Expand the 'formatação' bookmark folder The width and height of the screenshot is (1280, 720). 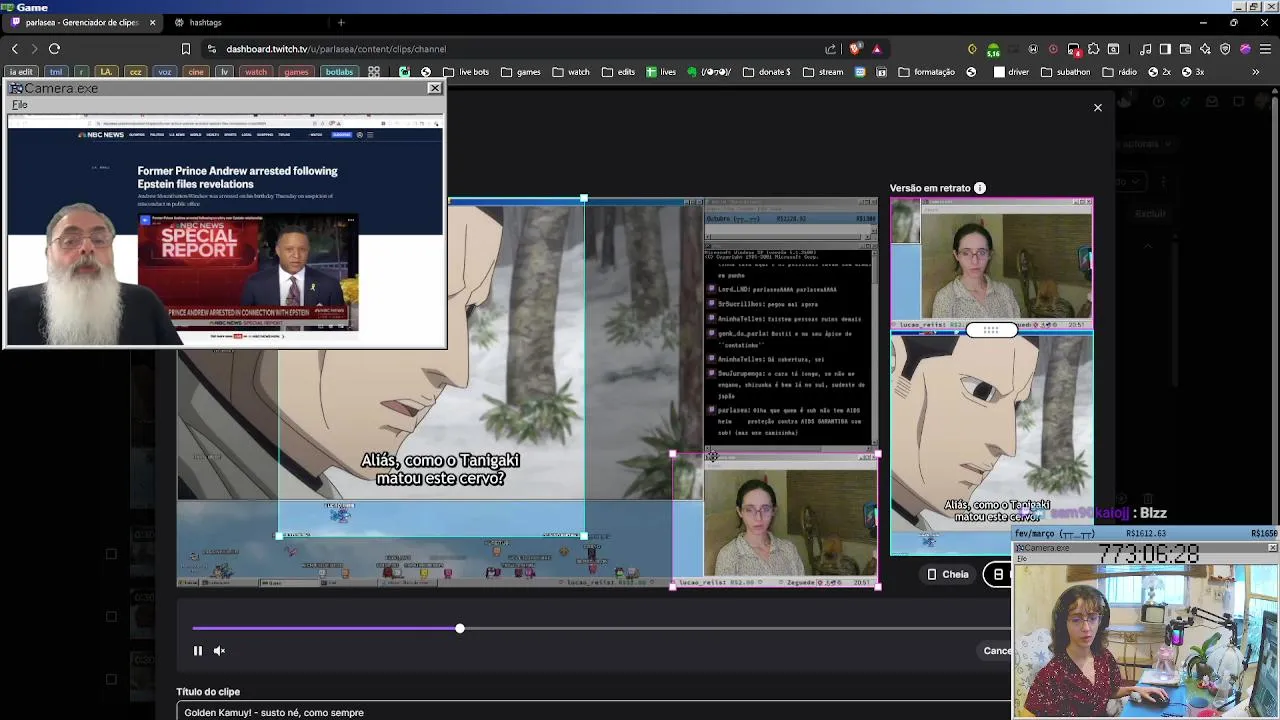(x=927, y=72)
